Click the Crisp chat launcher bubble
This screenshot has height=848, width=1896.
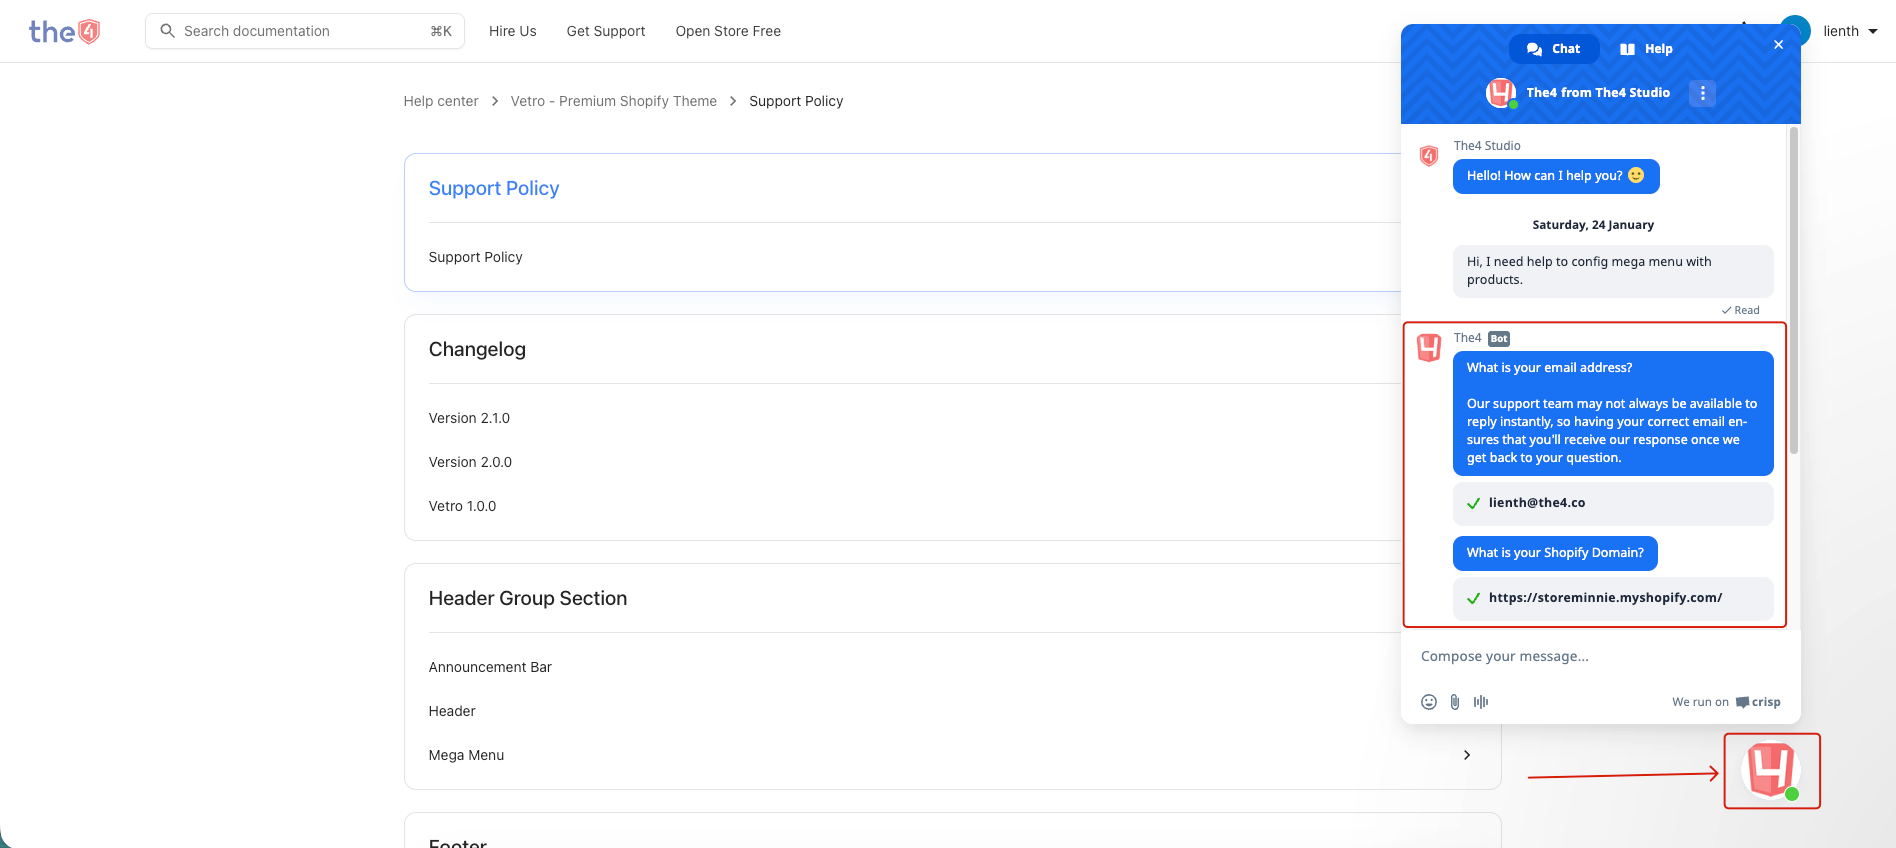(1771, 771)
